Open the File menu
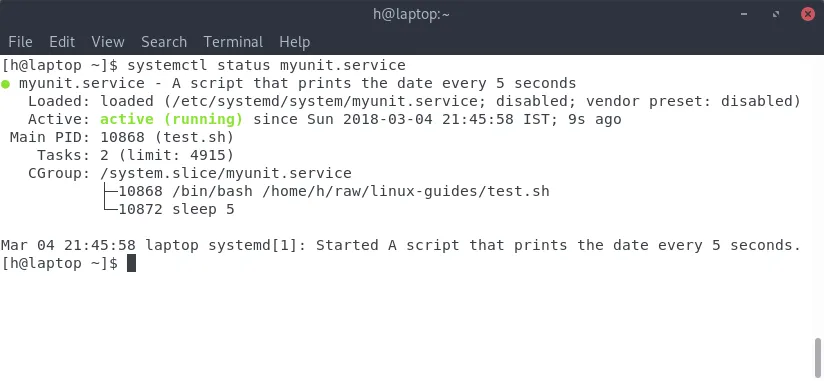 pyautogui.click(x=20, y=42)
